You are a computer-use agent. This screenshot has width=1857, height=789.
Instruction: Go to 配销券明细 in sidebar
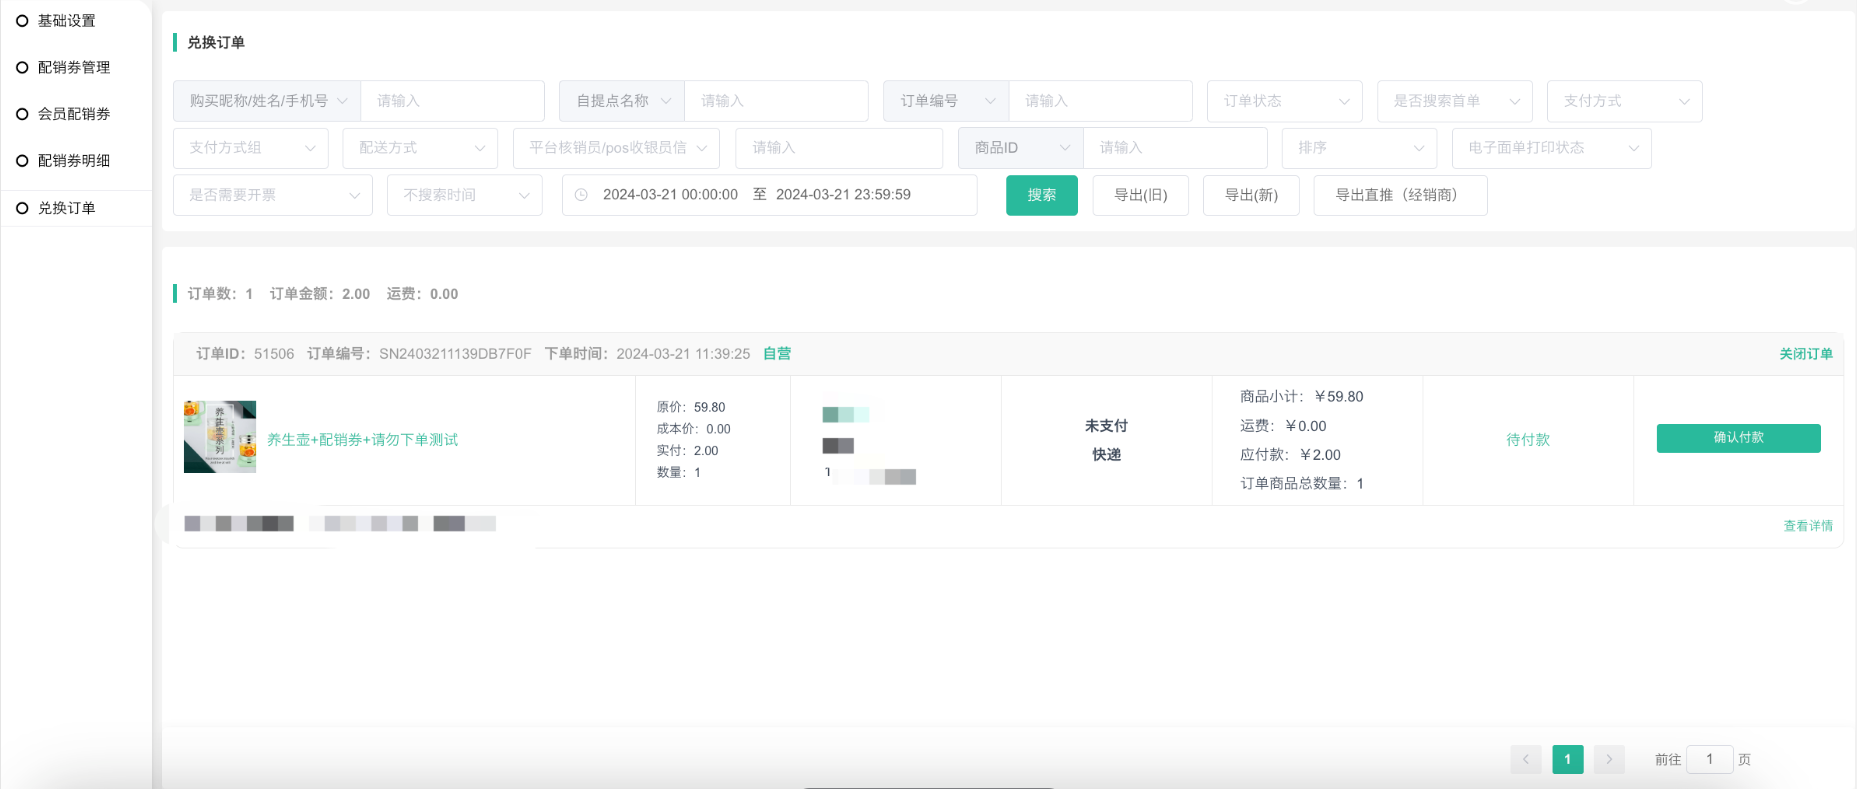(73, 161)
